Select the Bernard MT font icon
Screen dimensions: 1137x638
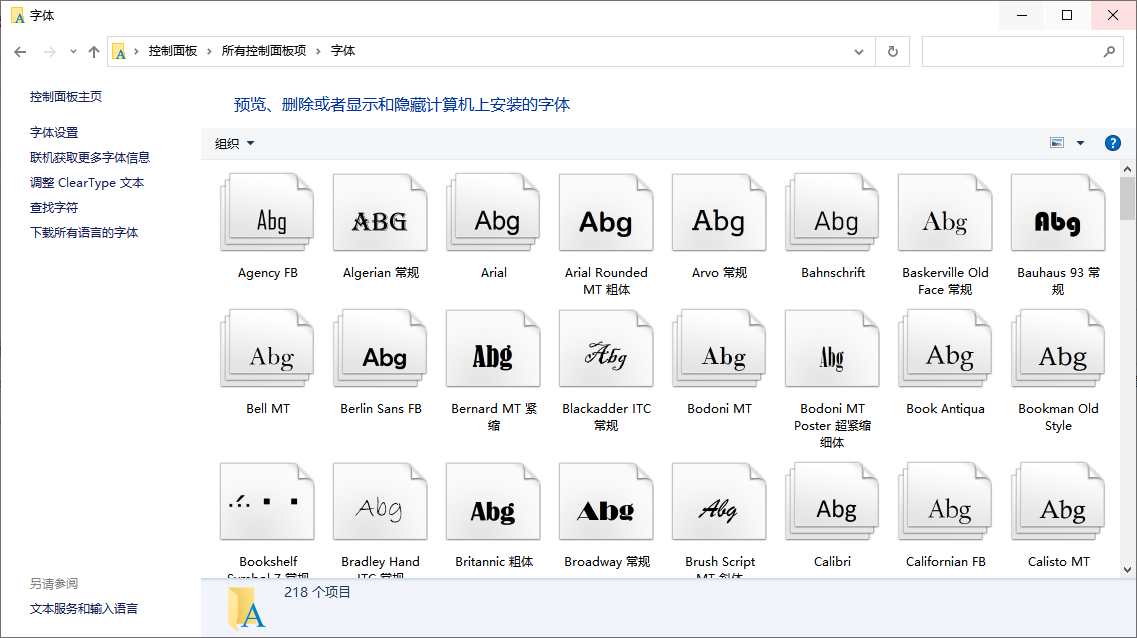click(493, 349)
